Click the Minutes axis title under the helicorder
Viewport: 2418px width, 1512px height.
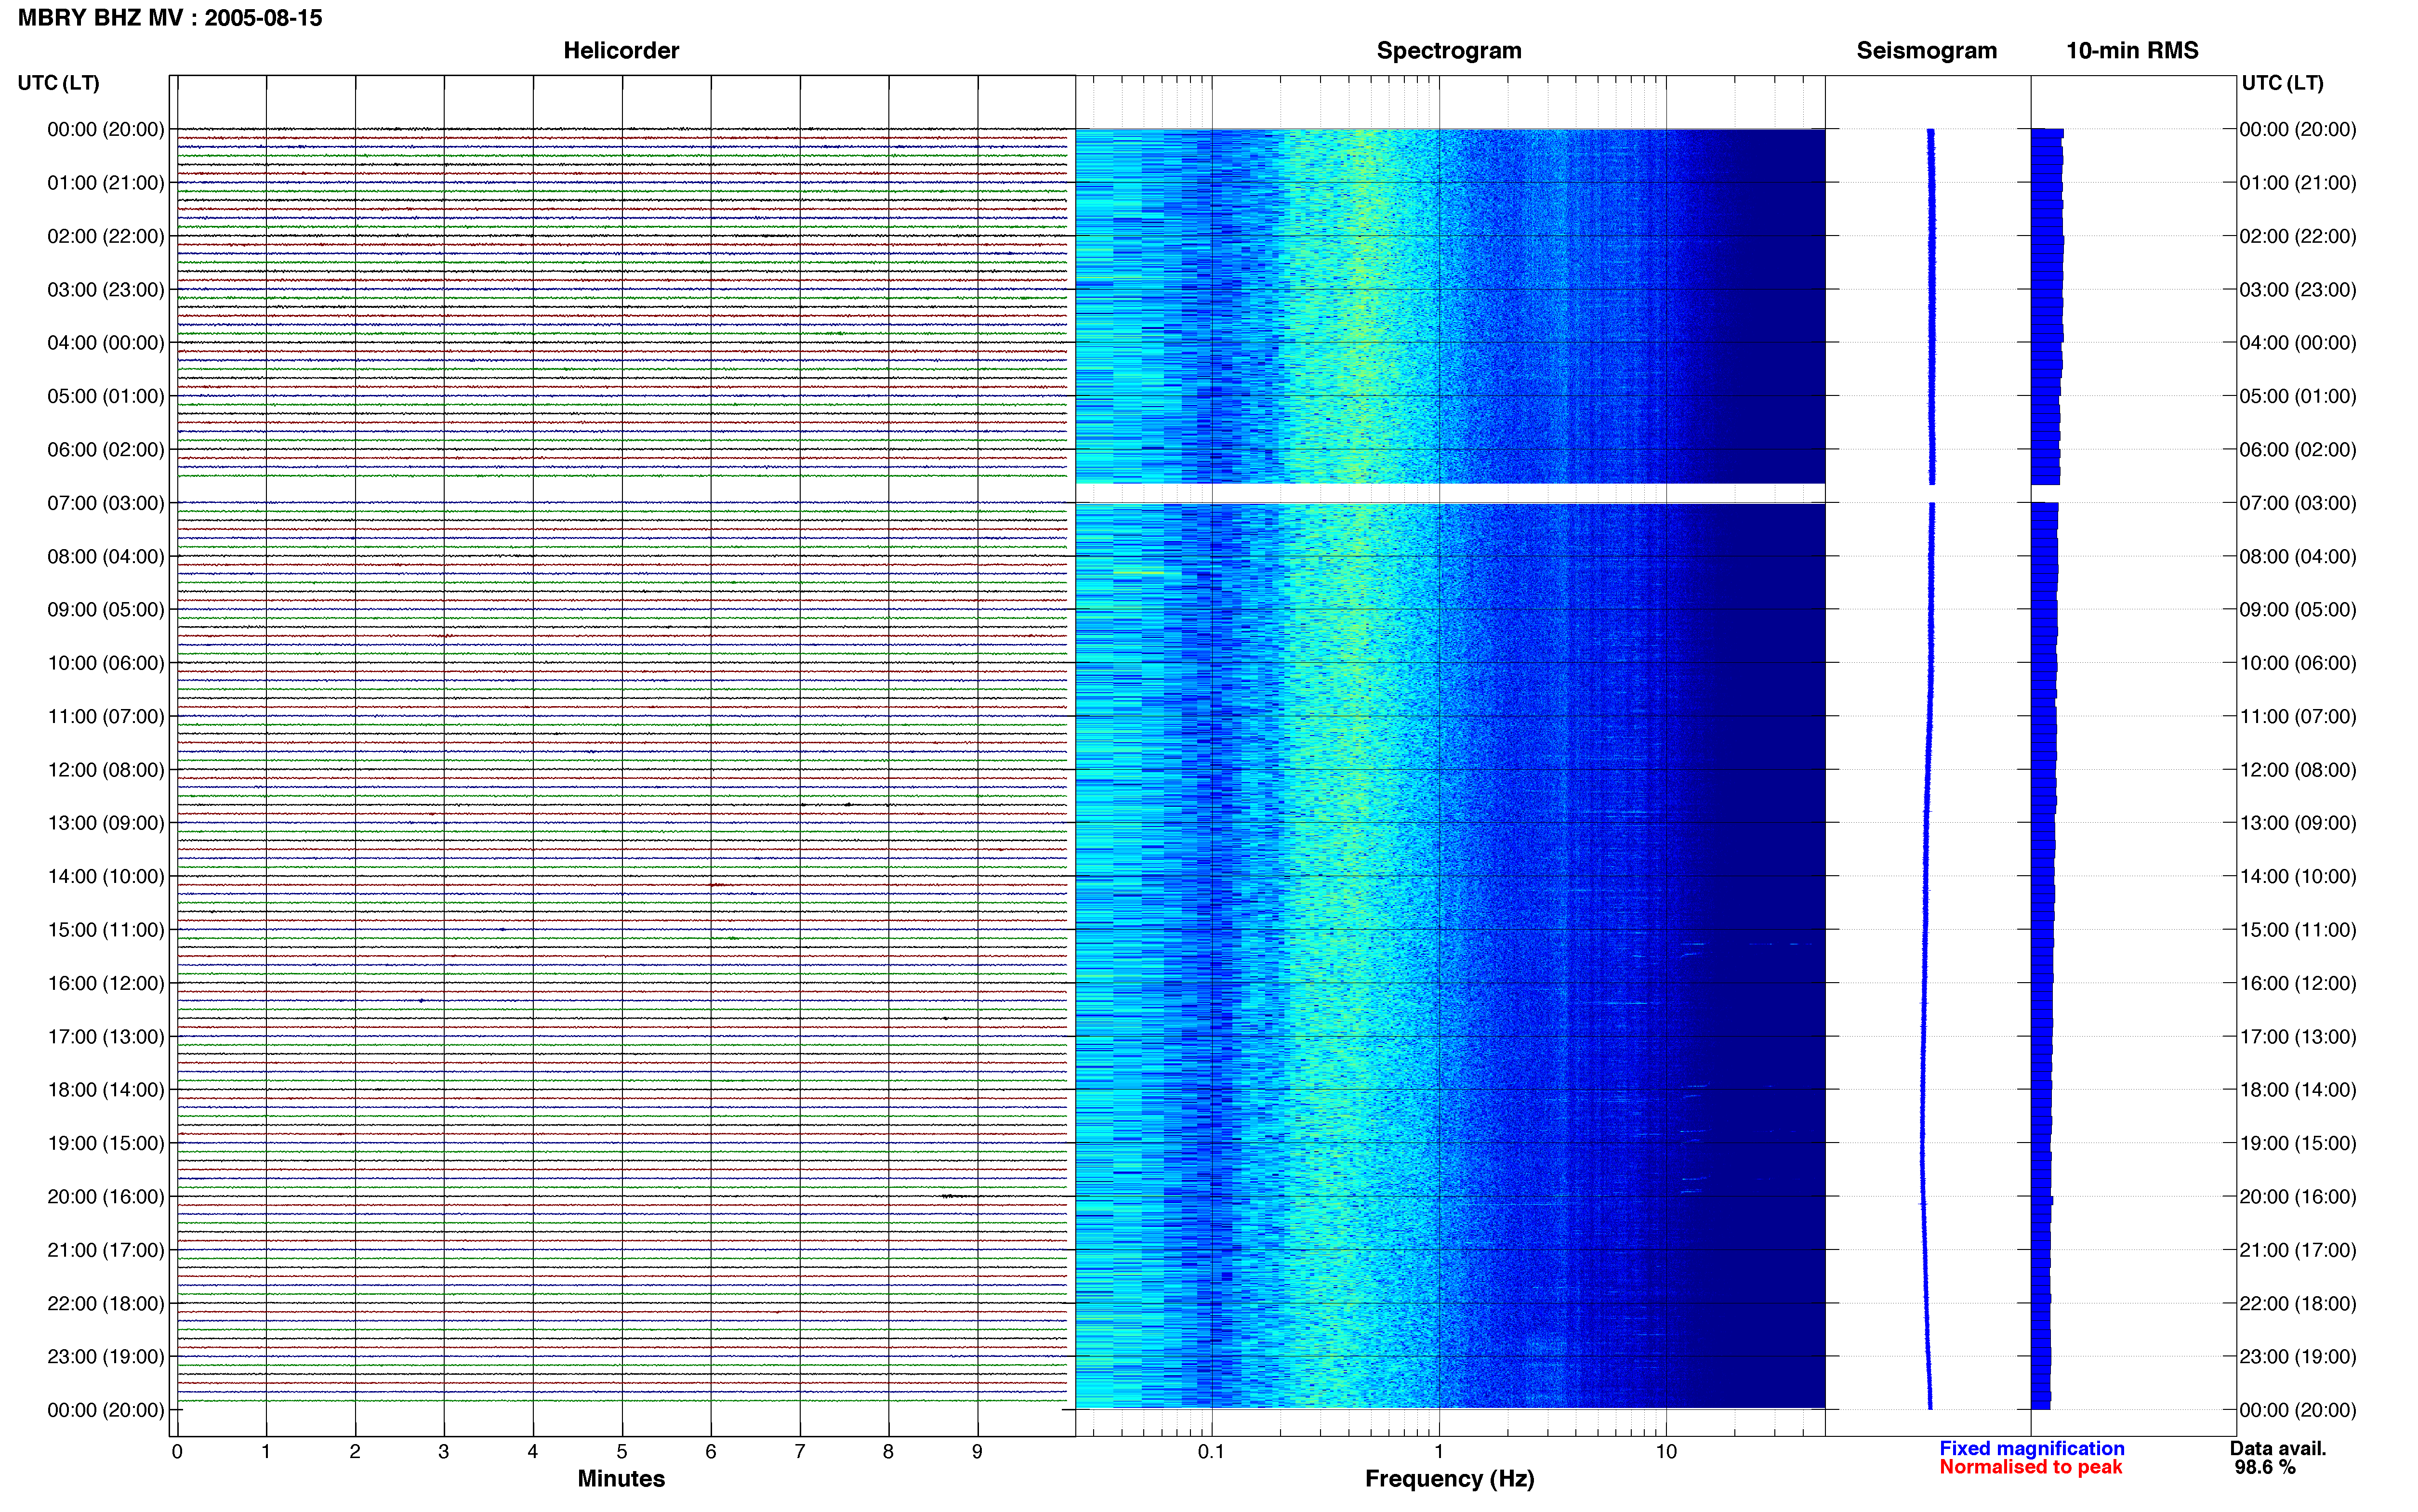tap(621, 1479)
